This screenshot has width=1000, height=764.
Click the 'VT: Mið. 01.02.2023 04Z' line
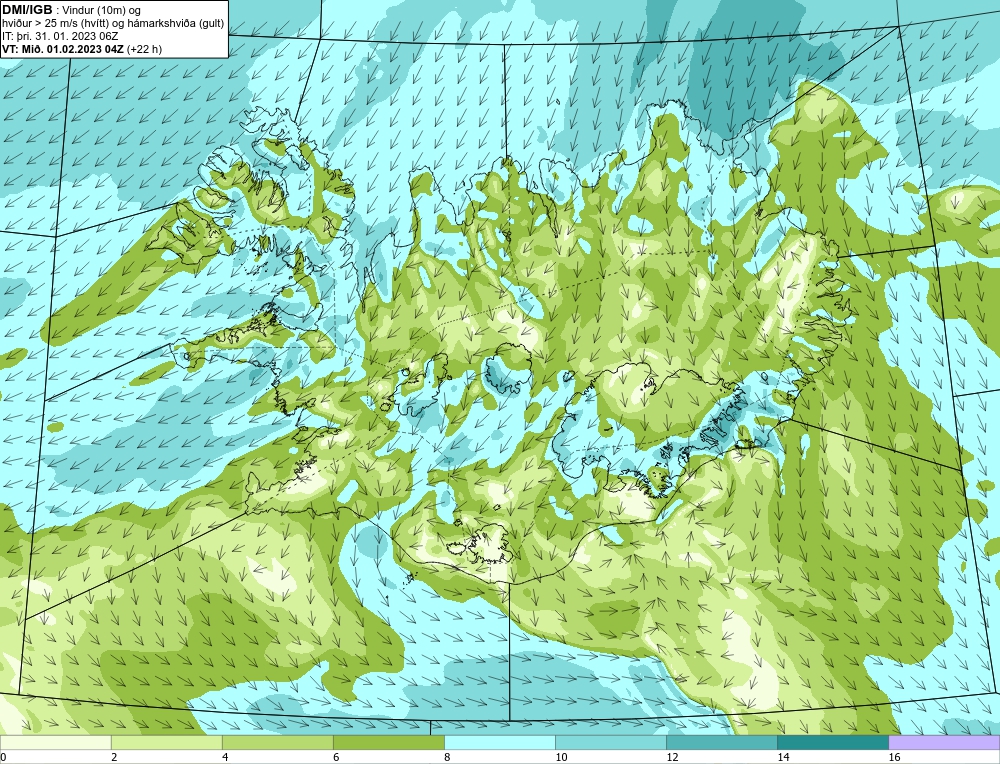point(63,49)
